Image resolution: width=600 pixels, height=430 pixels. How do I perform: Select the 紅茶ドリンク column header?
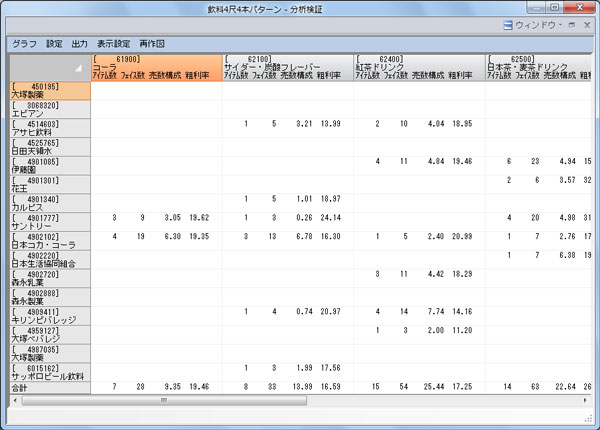(x=419, y=68)
